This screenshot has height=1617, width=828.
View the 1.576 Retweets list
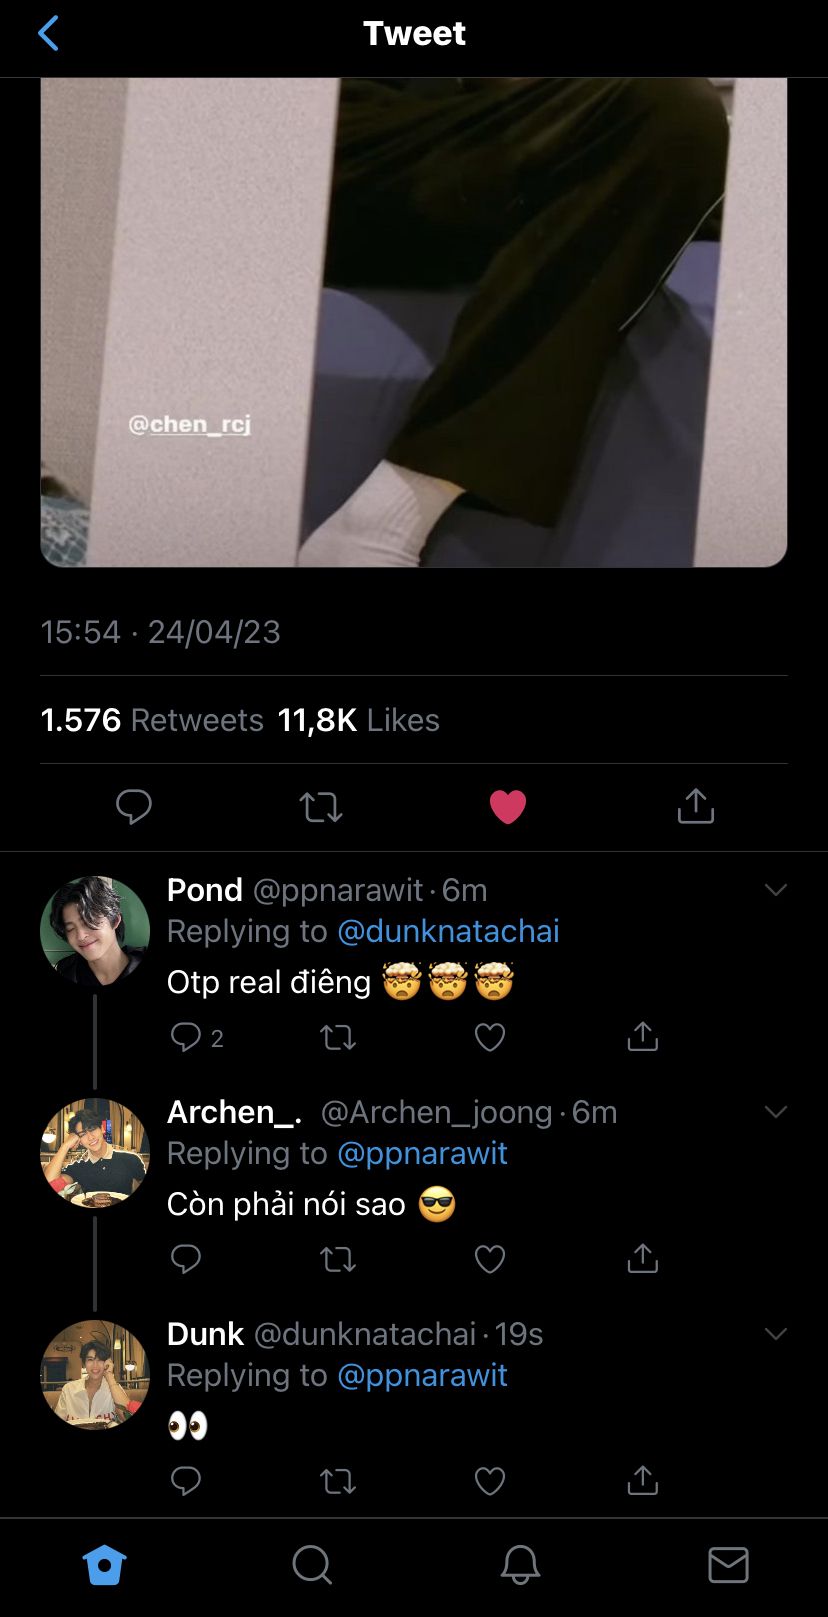152,720
